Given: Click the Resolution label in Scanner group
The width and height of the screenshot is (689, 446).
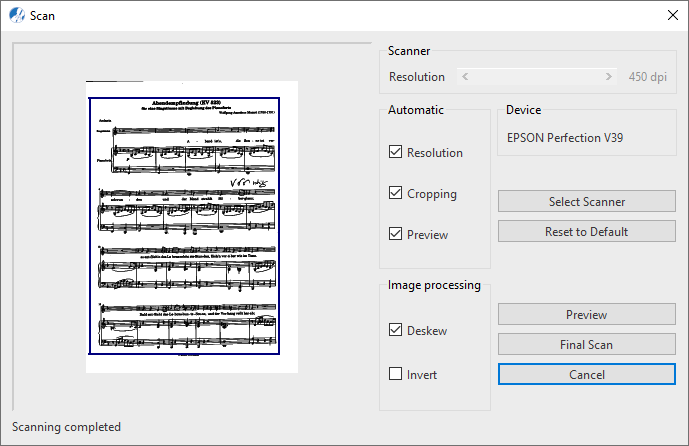Looking at the screenshot, I should click(417, 77).
